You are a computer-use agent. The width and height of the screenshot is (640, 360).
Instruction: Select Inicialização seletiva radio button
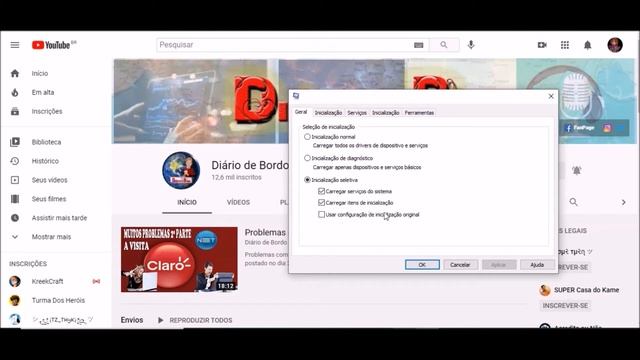tap(307, 180)
